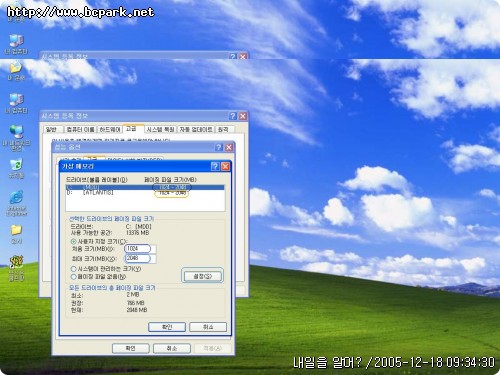Select drive D: [ATLANTIS] row in list
The width and height of the screenshot is (500, 375).
pyautogui.click(x=145, y=193)
